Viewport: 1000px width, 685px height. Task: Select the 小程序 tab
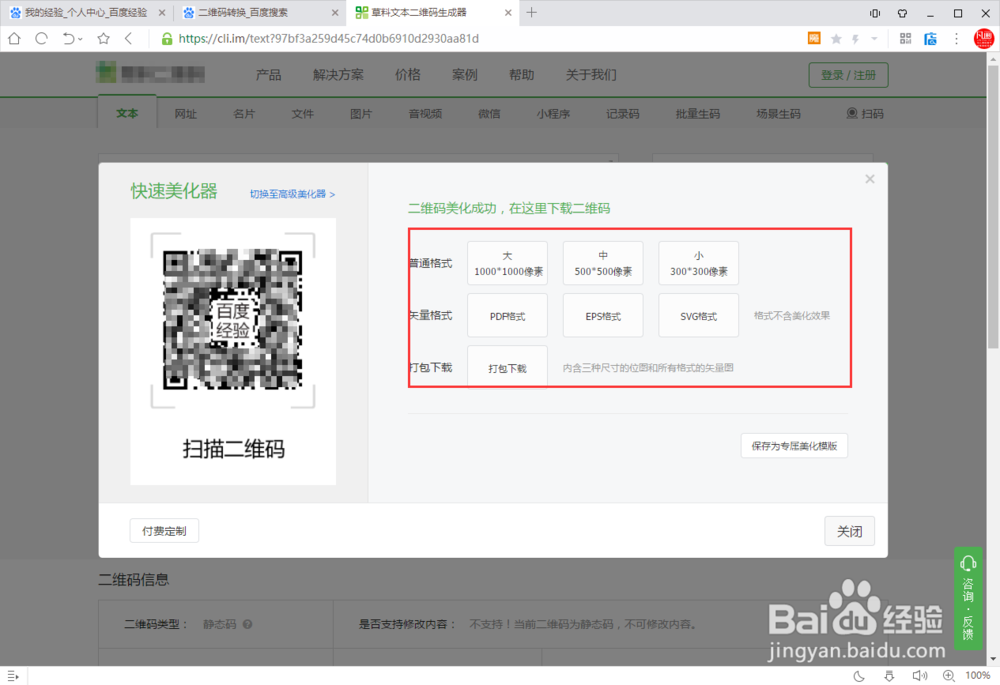pyautogui.click(x=553, y=114)
